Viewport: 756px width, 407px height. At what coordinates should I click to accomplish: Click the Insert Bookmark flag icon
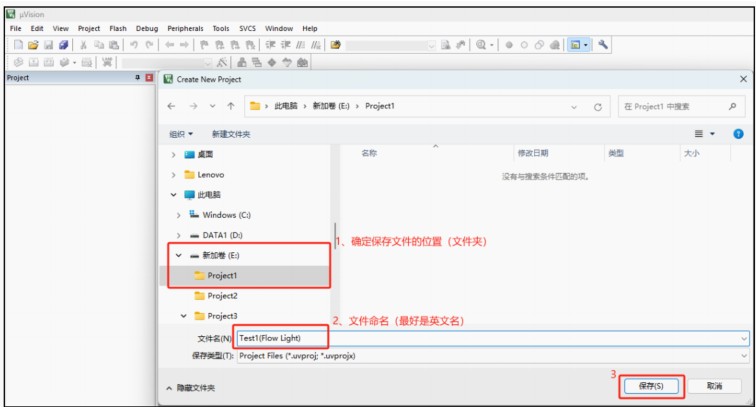pyautogui.click(x=204, y=45)
